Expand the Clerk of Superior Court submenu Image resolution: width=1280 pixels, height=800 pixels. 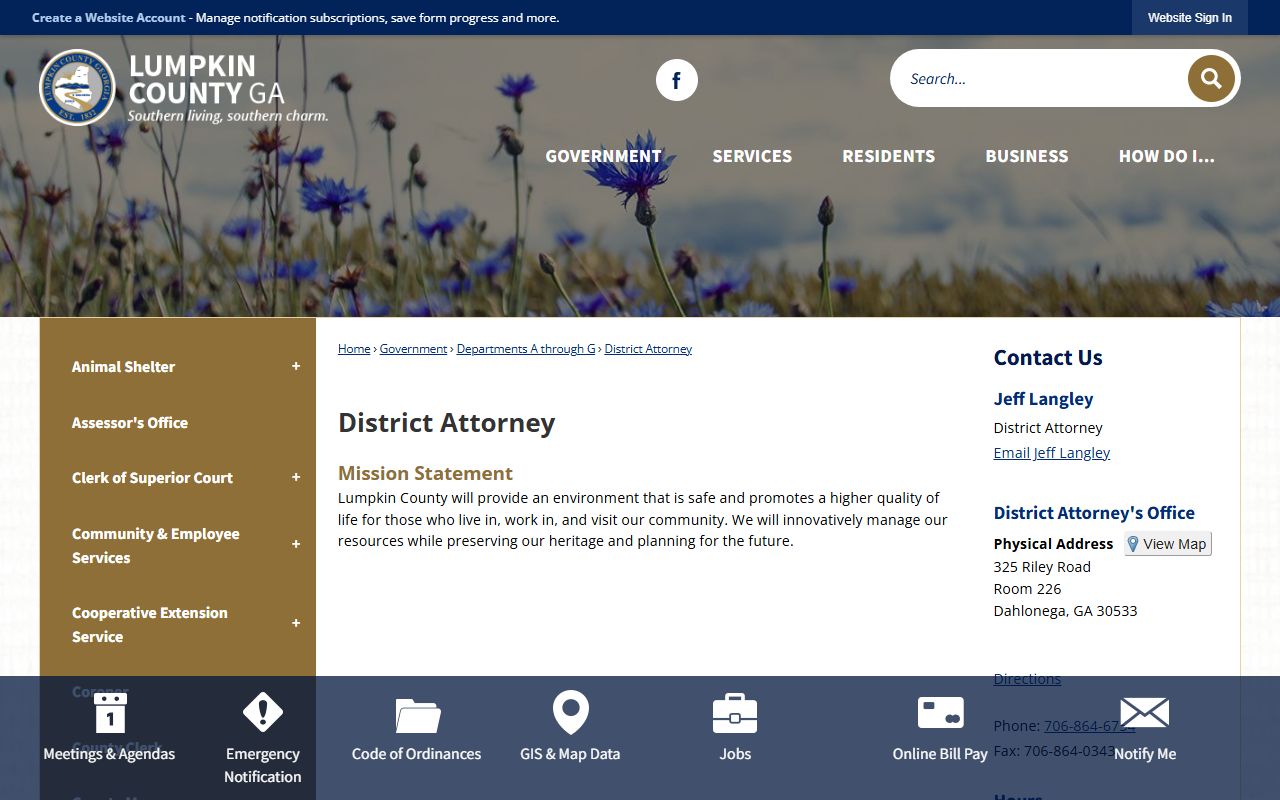[296, 478]
